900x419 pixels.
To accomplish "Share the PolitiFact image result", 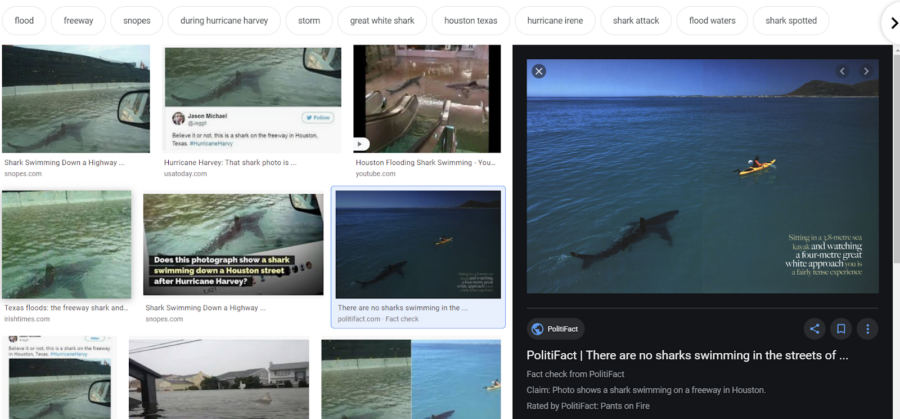I will pos(814,329).
